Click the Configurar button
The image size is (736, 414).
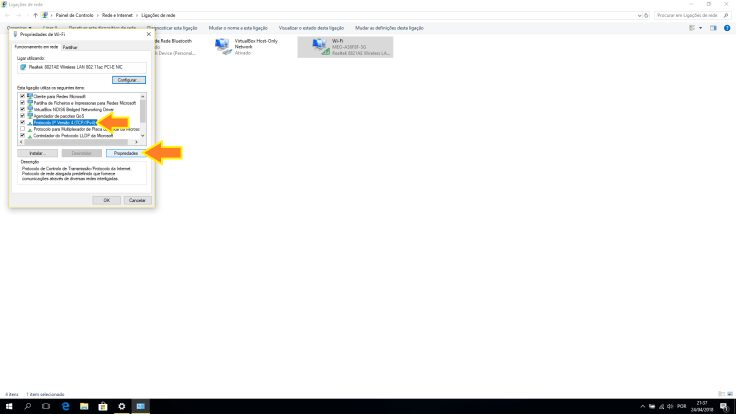coord(126,79)
